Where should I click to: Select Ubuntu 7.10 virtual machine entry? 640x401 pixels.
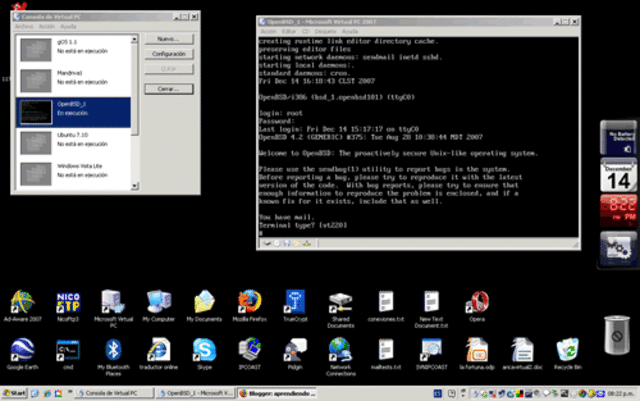click(73, 143)
